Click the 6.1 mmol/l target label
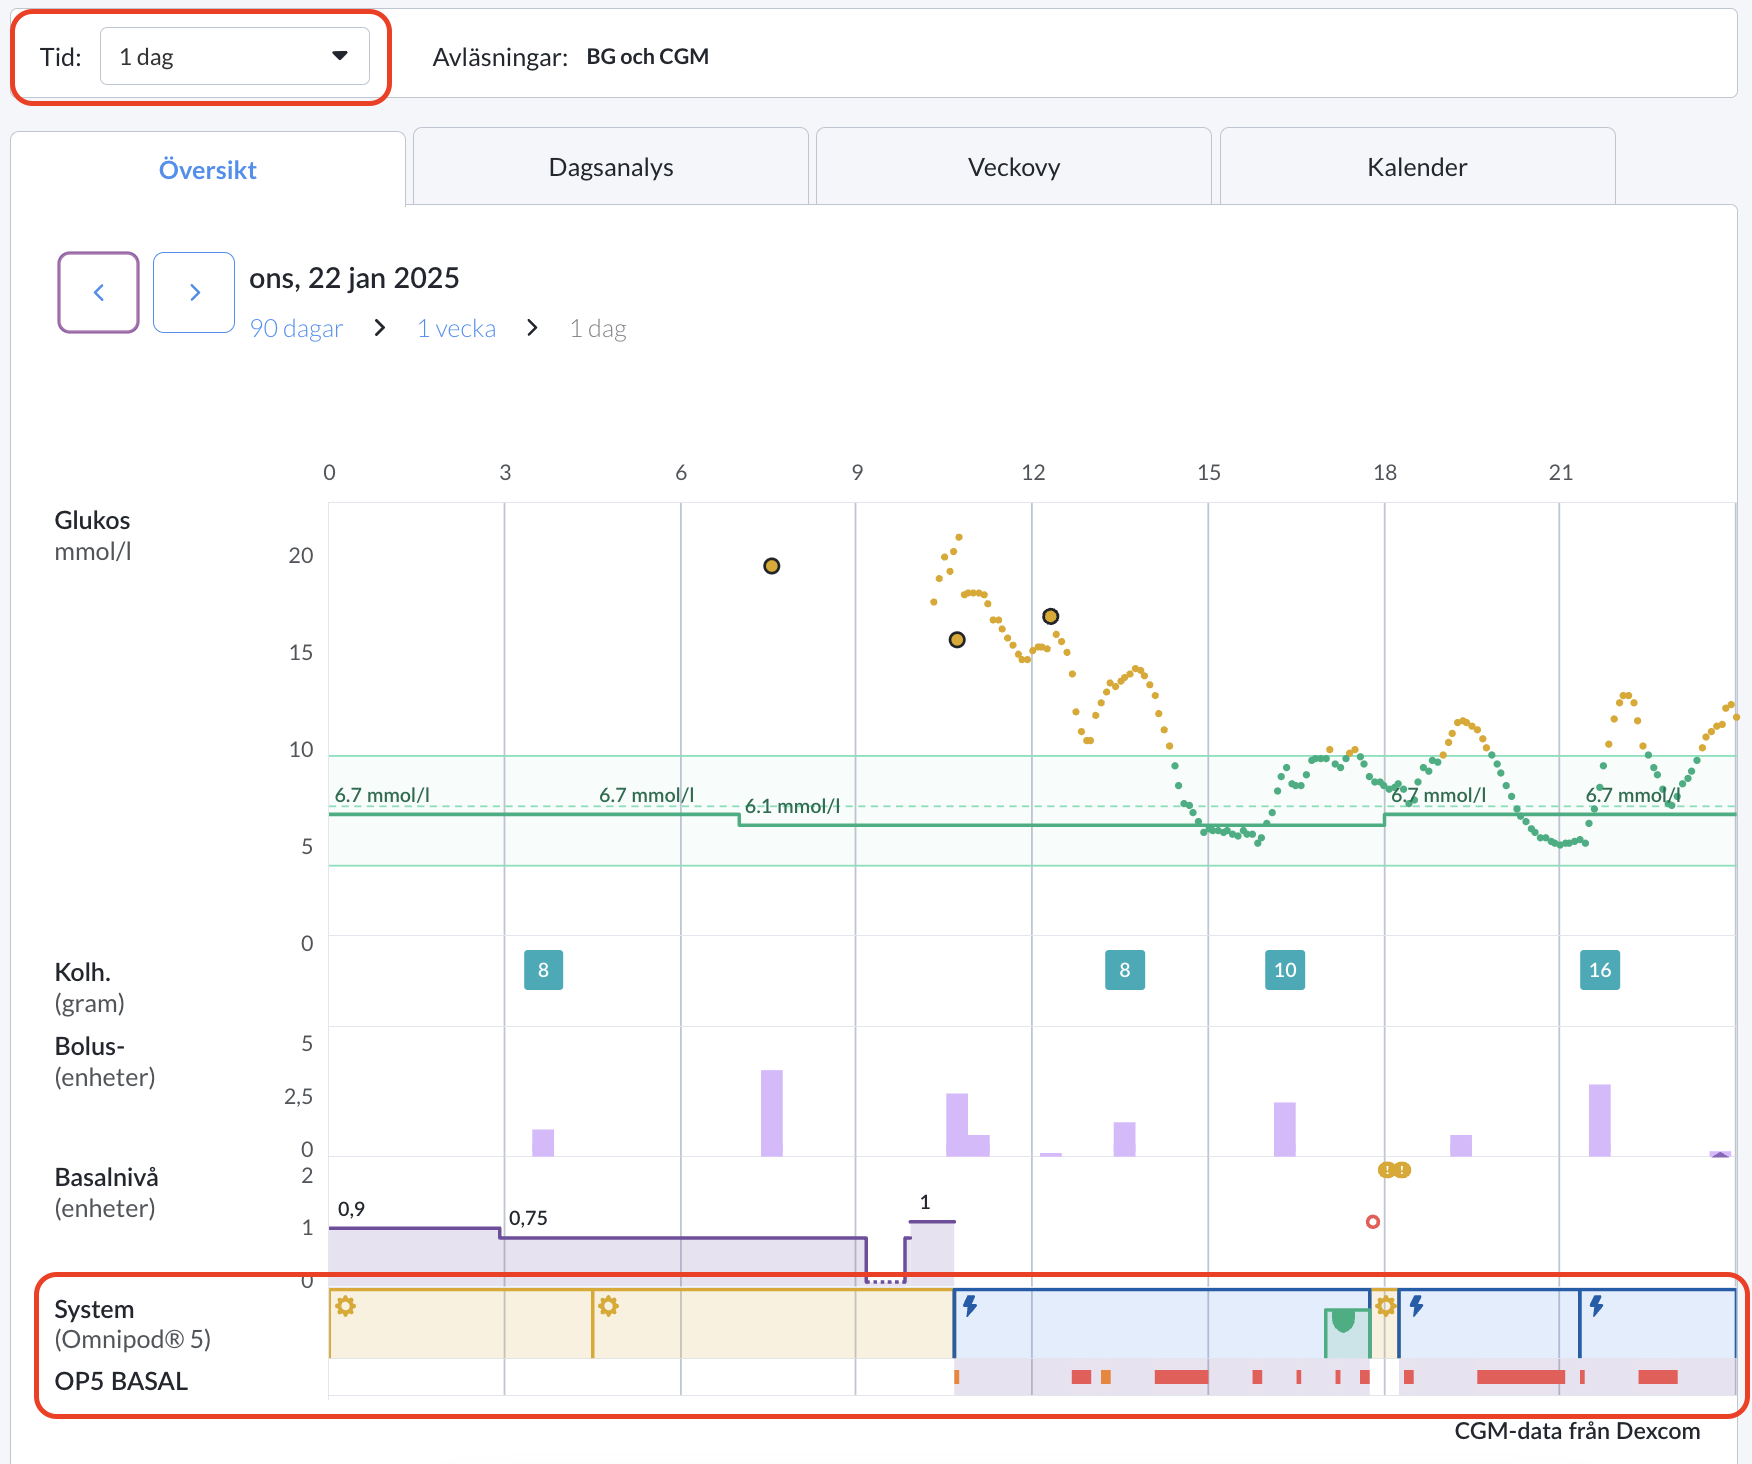The height and width of the screenshot is (1464, 1752). (792, 806)
